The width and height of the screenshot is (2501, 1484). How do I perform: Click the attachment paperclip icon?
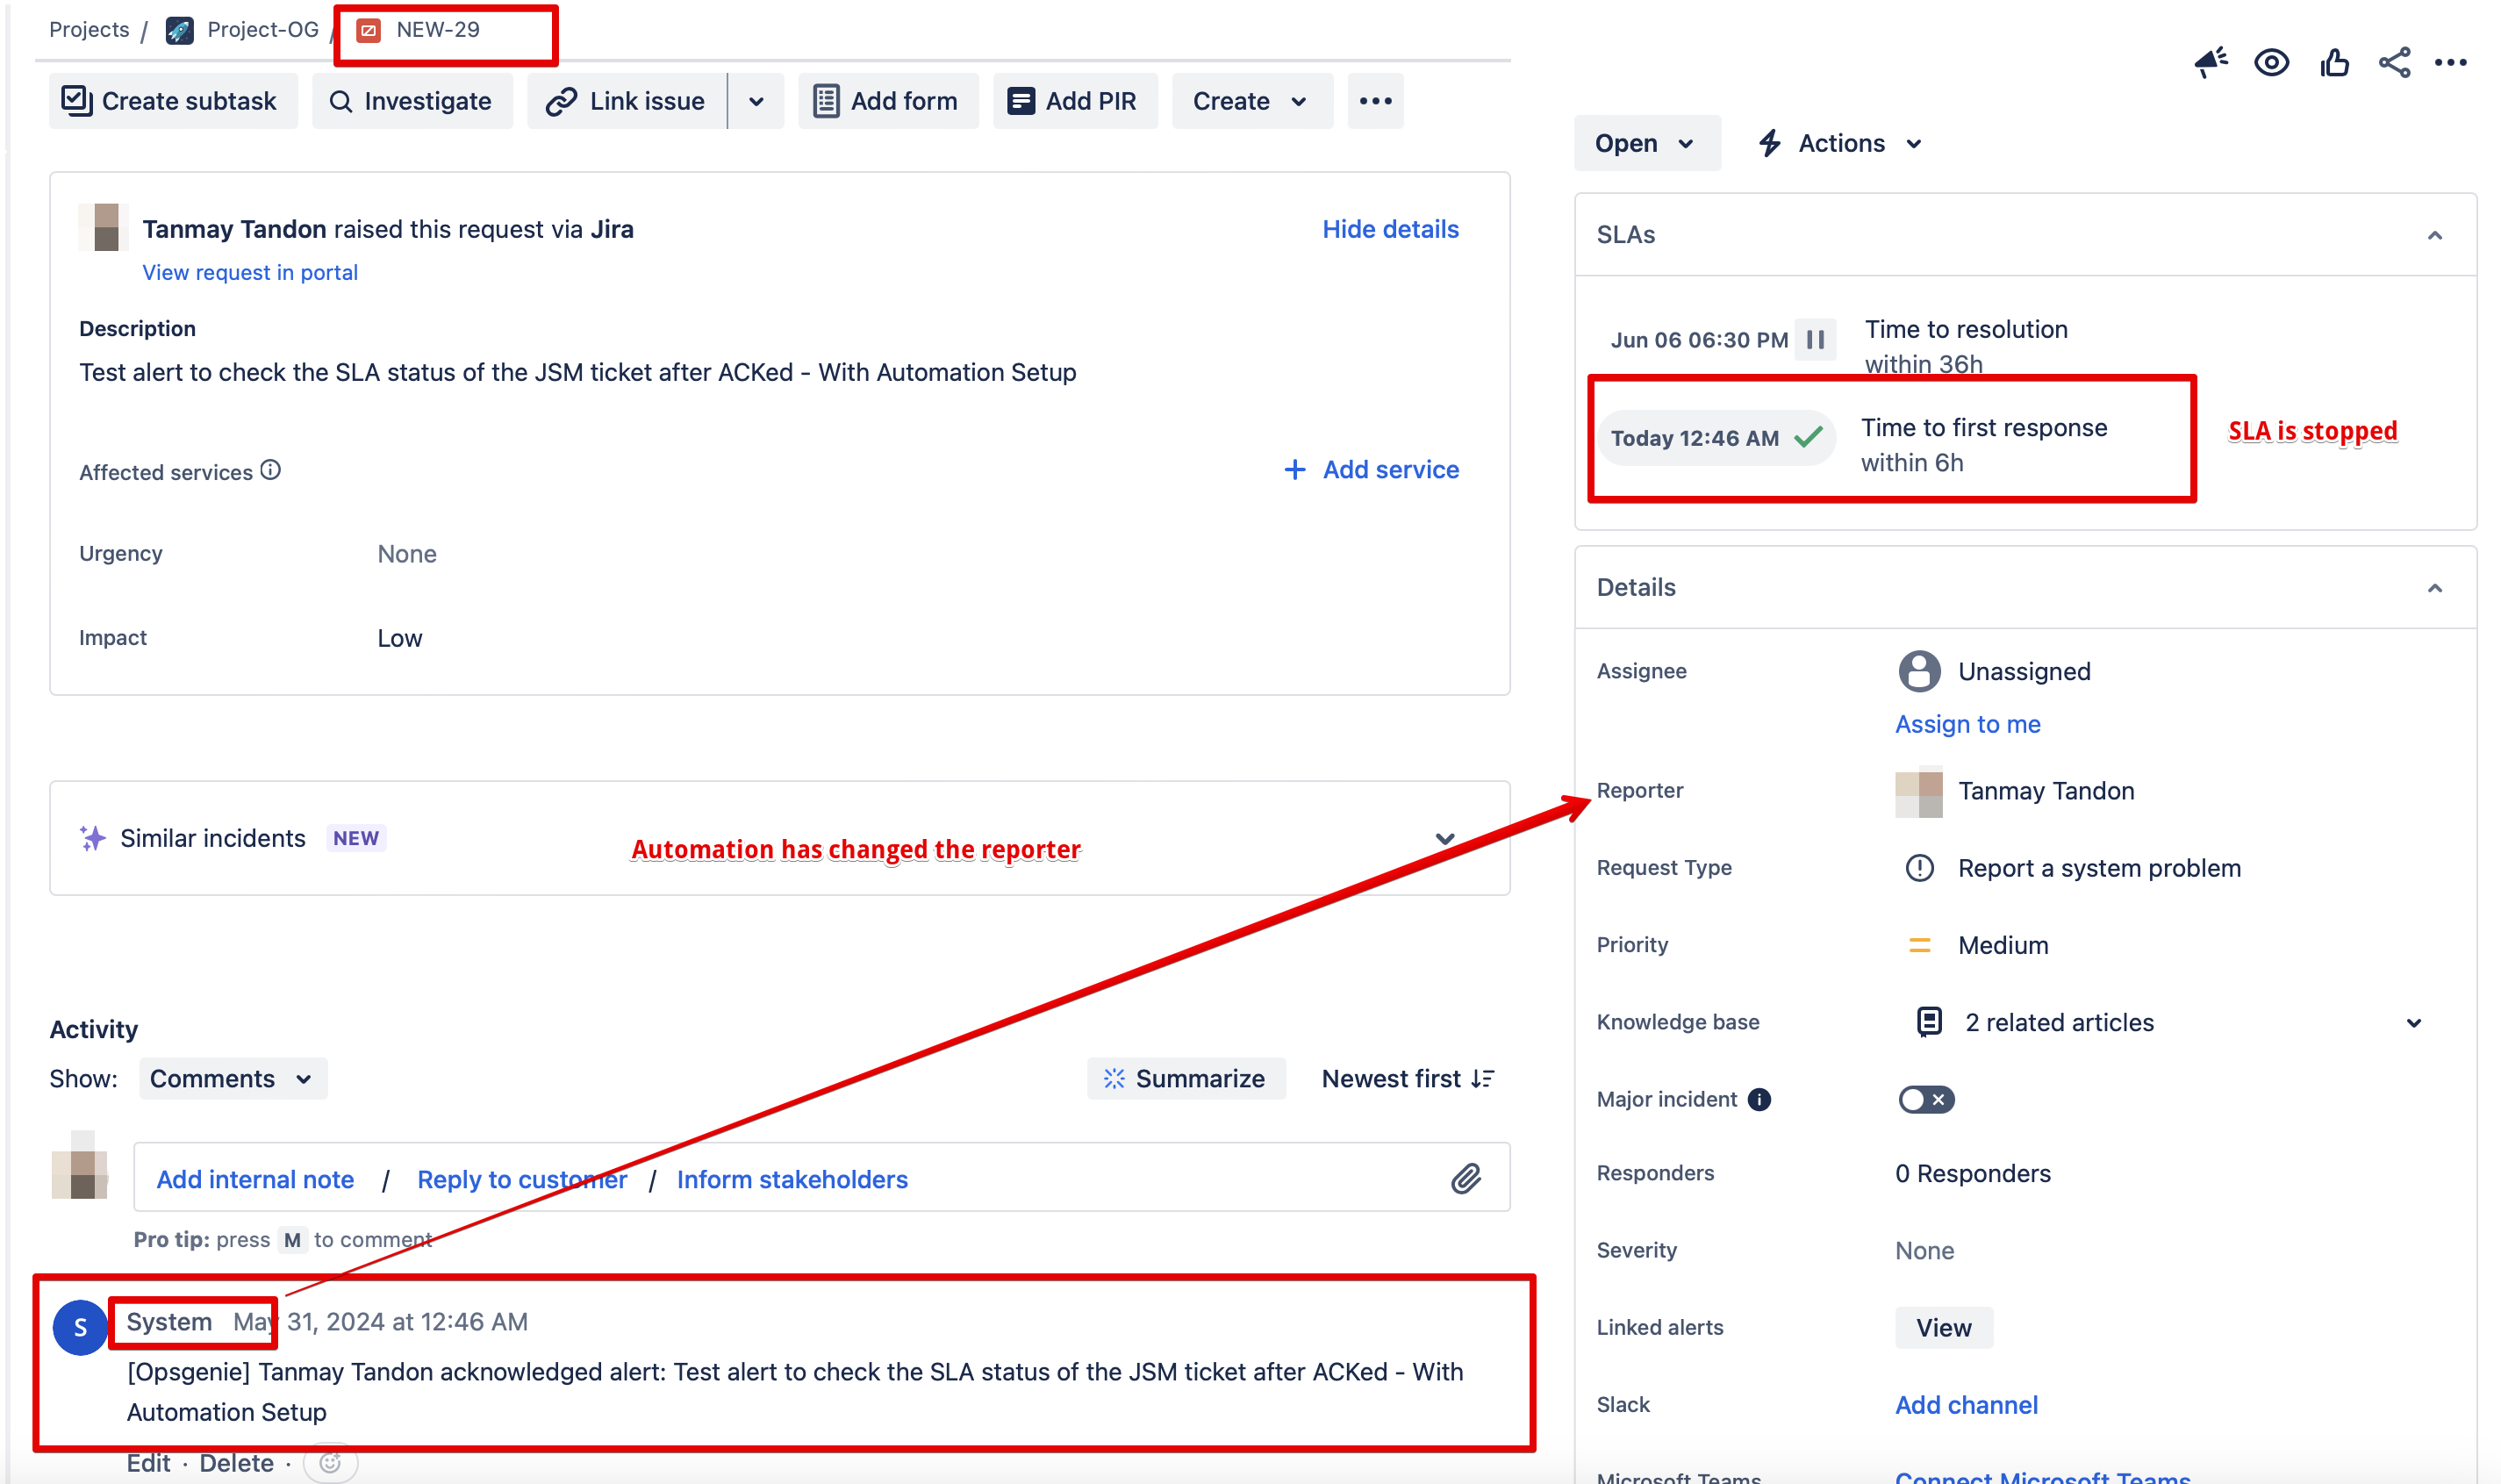click(x=1466, y=1179)
